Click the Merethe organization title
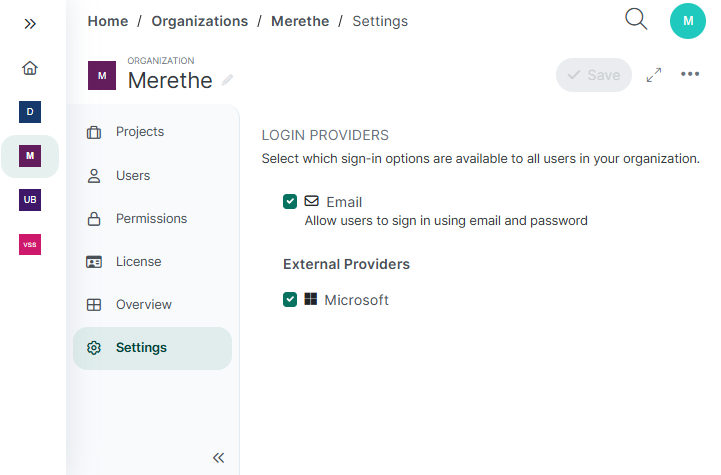Viewport: 721px width, 475px height. (x=170, y=80)
